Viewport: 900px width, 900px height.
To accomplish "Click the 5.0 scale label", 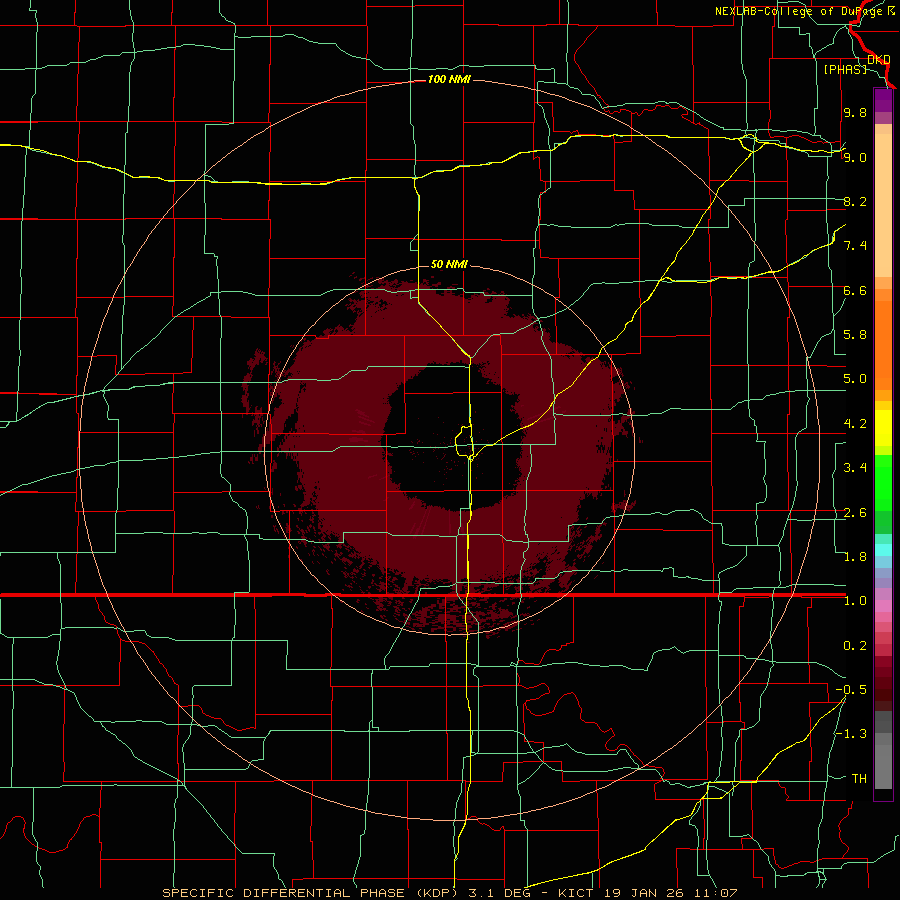I will [855, 379].
